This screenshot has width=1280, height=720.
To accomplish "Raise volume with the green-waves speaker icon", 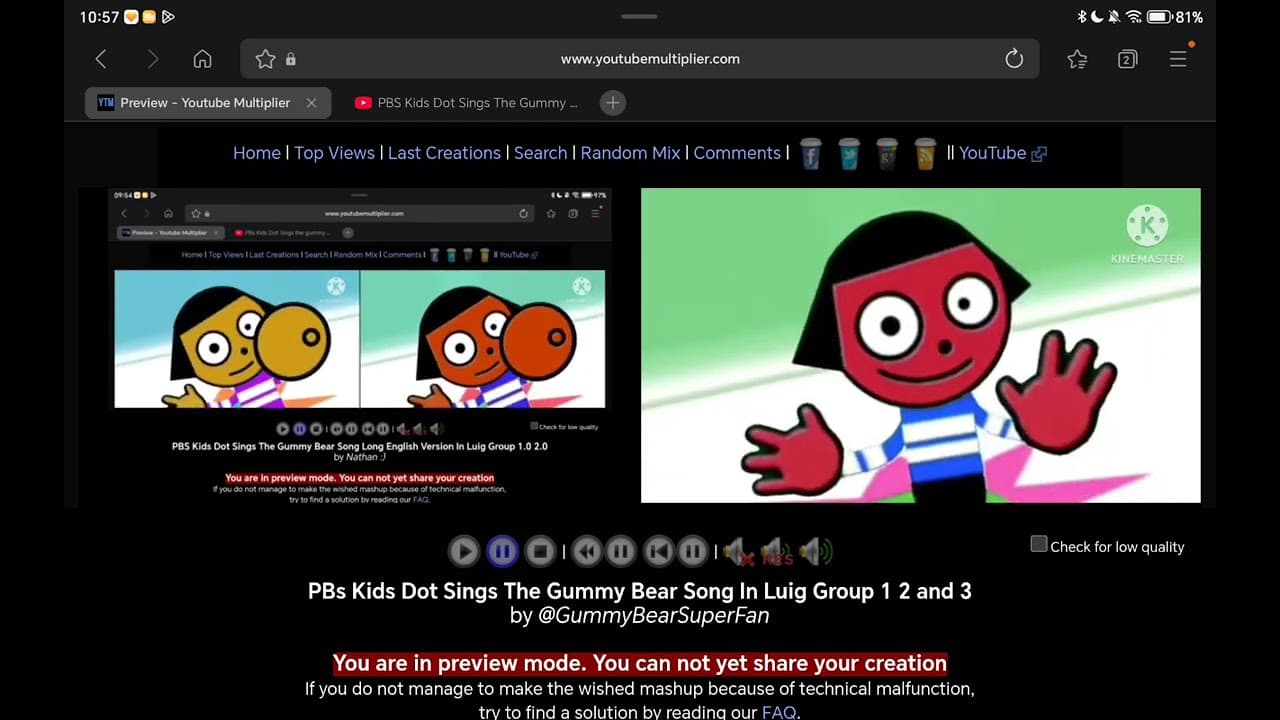I will pyautogui.click(x=816, y=551).
